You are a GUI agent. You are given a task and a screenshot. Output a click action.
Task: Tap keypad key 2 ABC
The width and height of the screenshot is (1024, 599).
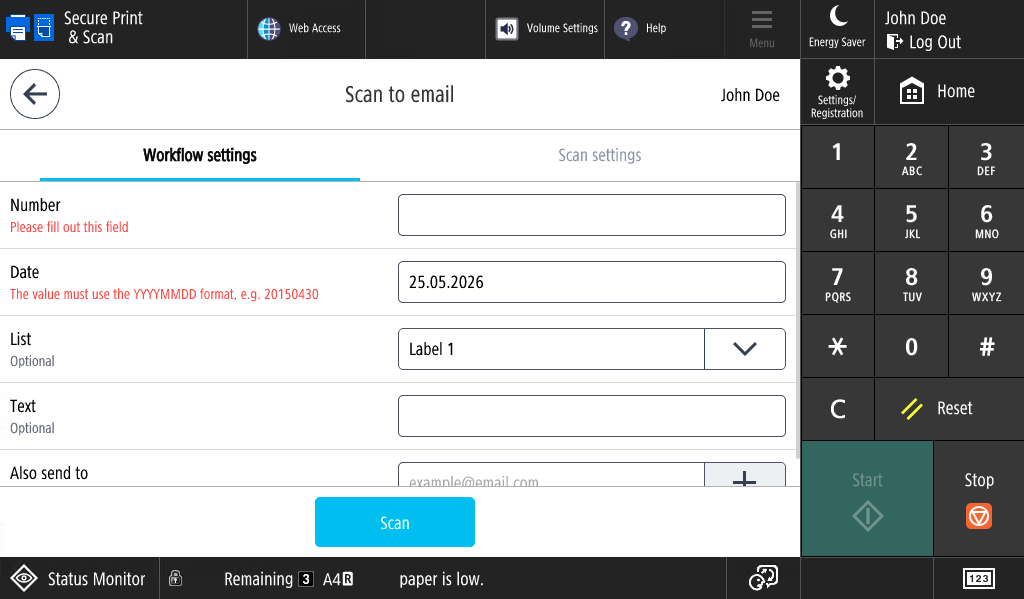[x=911, y=157]
